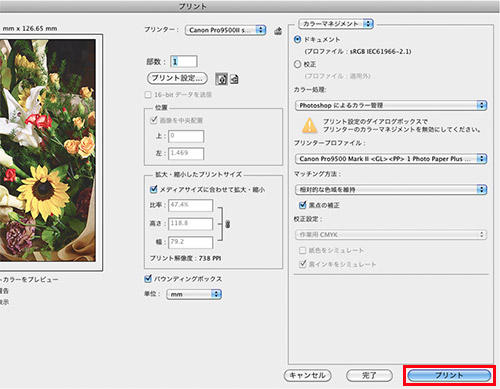Open the 校正設定 作業用 CMYK dropdown
This screenshot has height=389, width=500.
tap(391, 235)
